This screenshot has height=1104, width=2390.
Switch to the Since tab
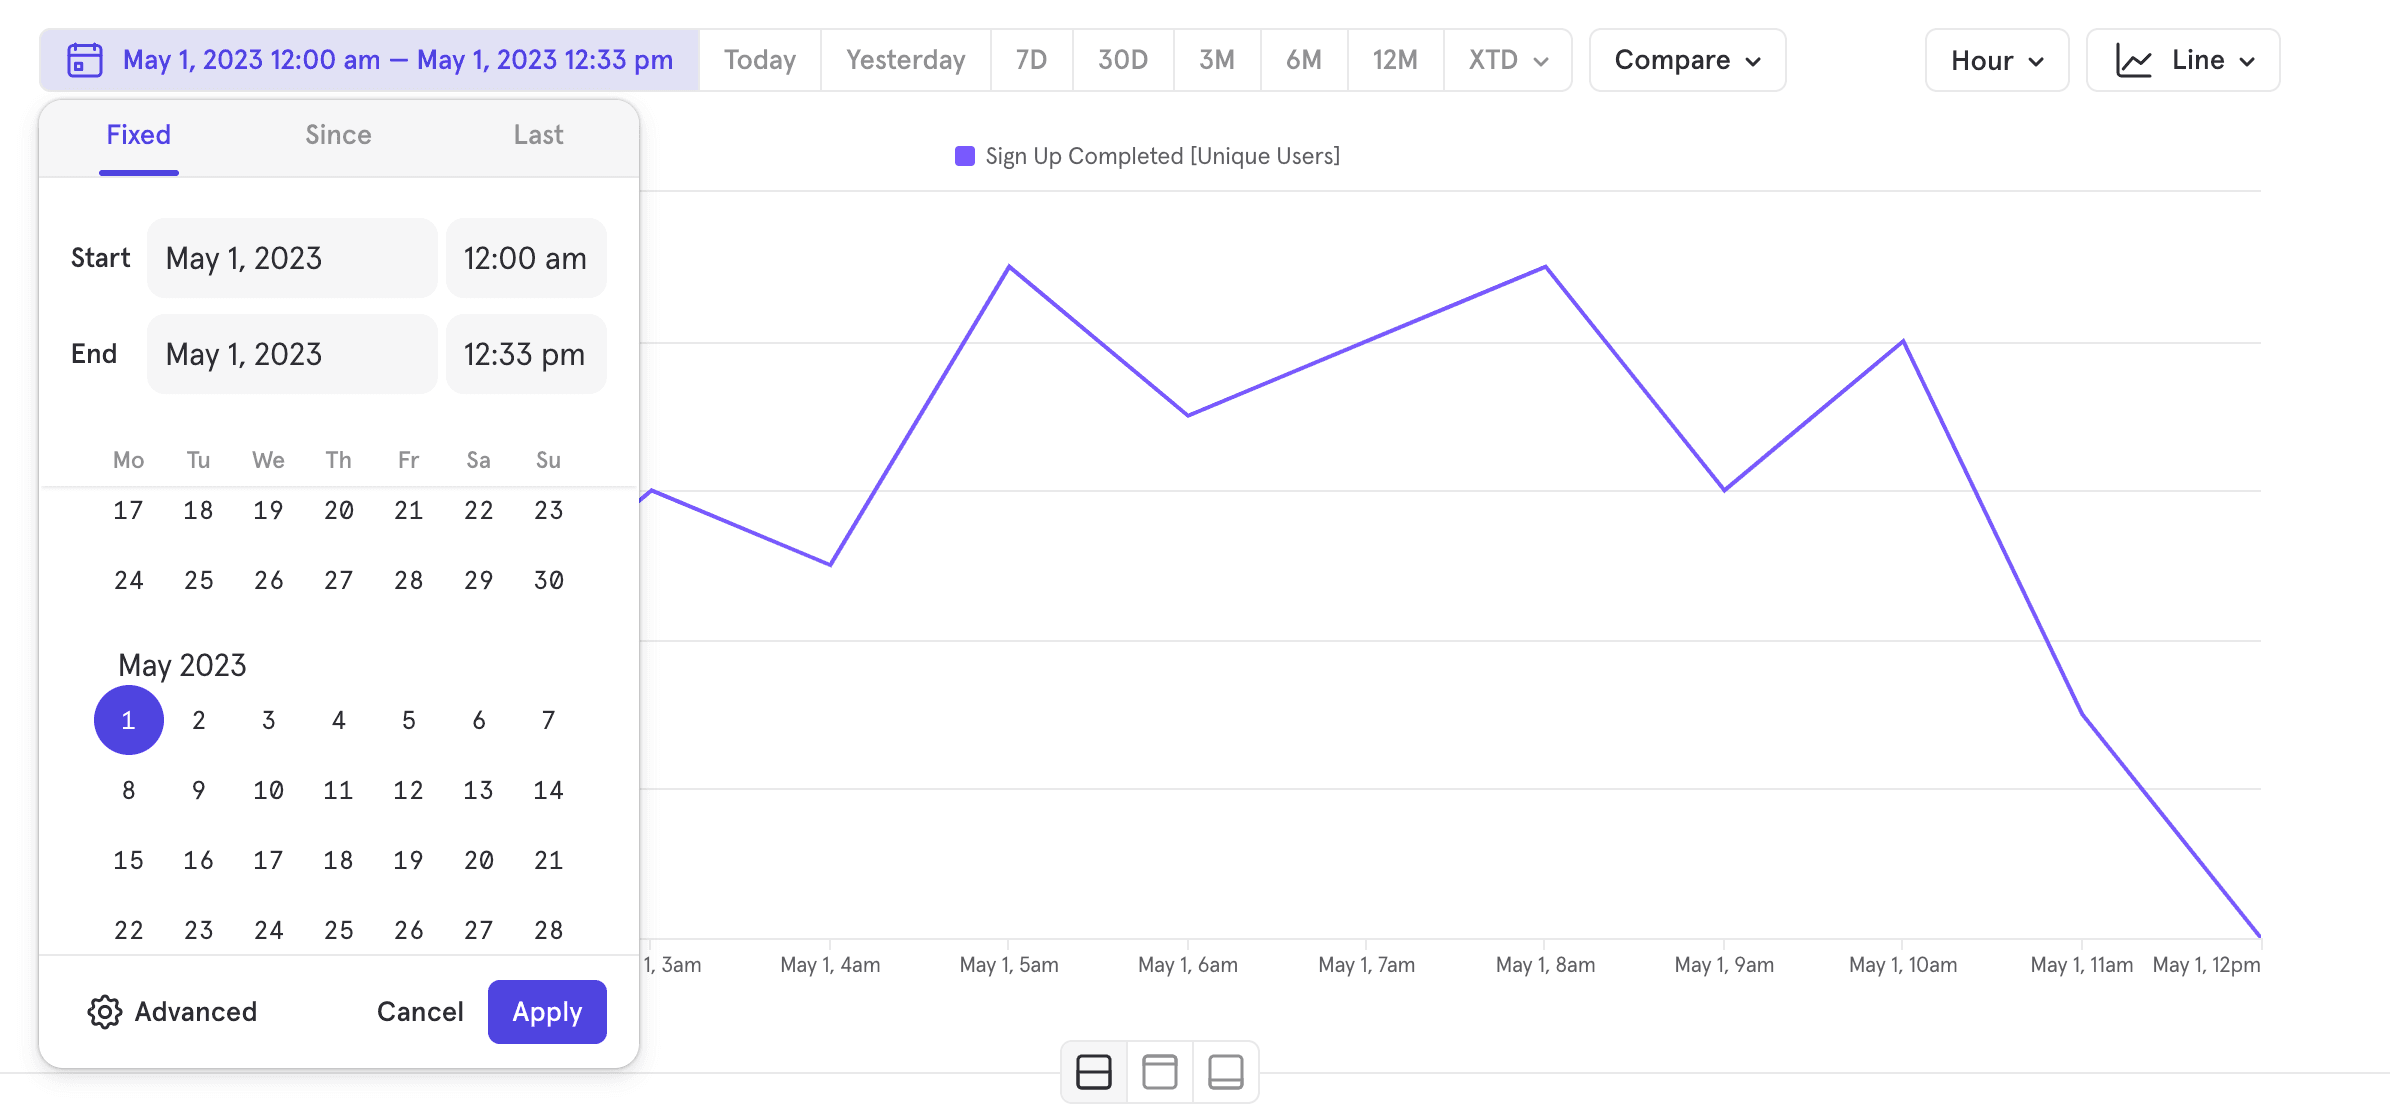tap(338, 135)
